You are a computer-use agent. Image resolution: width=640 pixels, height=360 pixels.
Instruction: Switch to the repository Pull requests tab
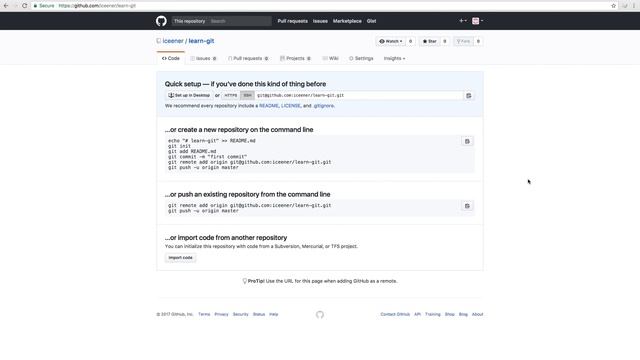pyautogui.click(x=248, y=58)
